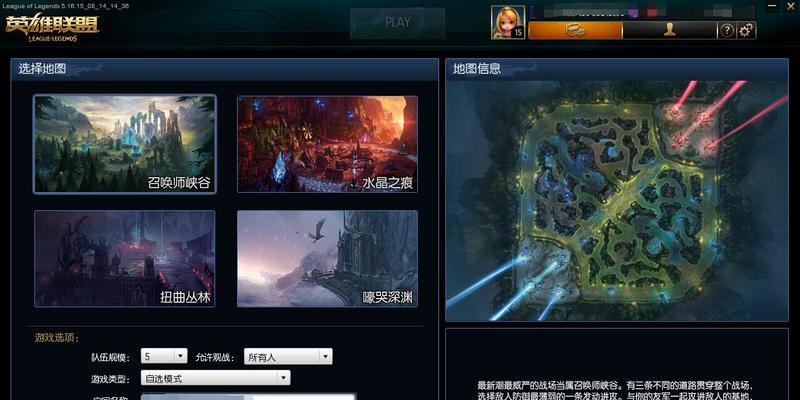
Task: Click the 允许观战 label text
Action: point(215,357)
